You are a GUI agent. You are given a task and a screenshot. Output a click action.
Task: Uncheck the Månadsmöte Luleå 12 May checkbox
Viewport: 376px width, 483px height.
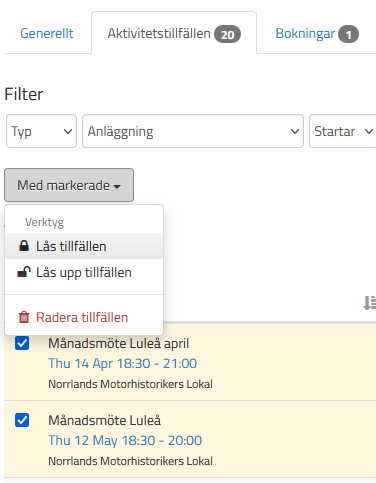pyautogui.click(x=22, y=420)
